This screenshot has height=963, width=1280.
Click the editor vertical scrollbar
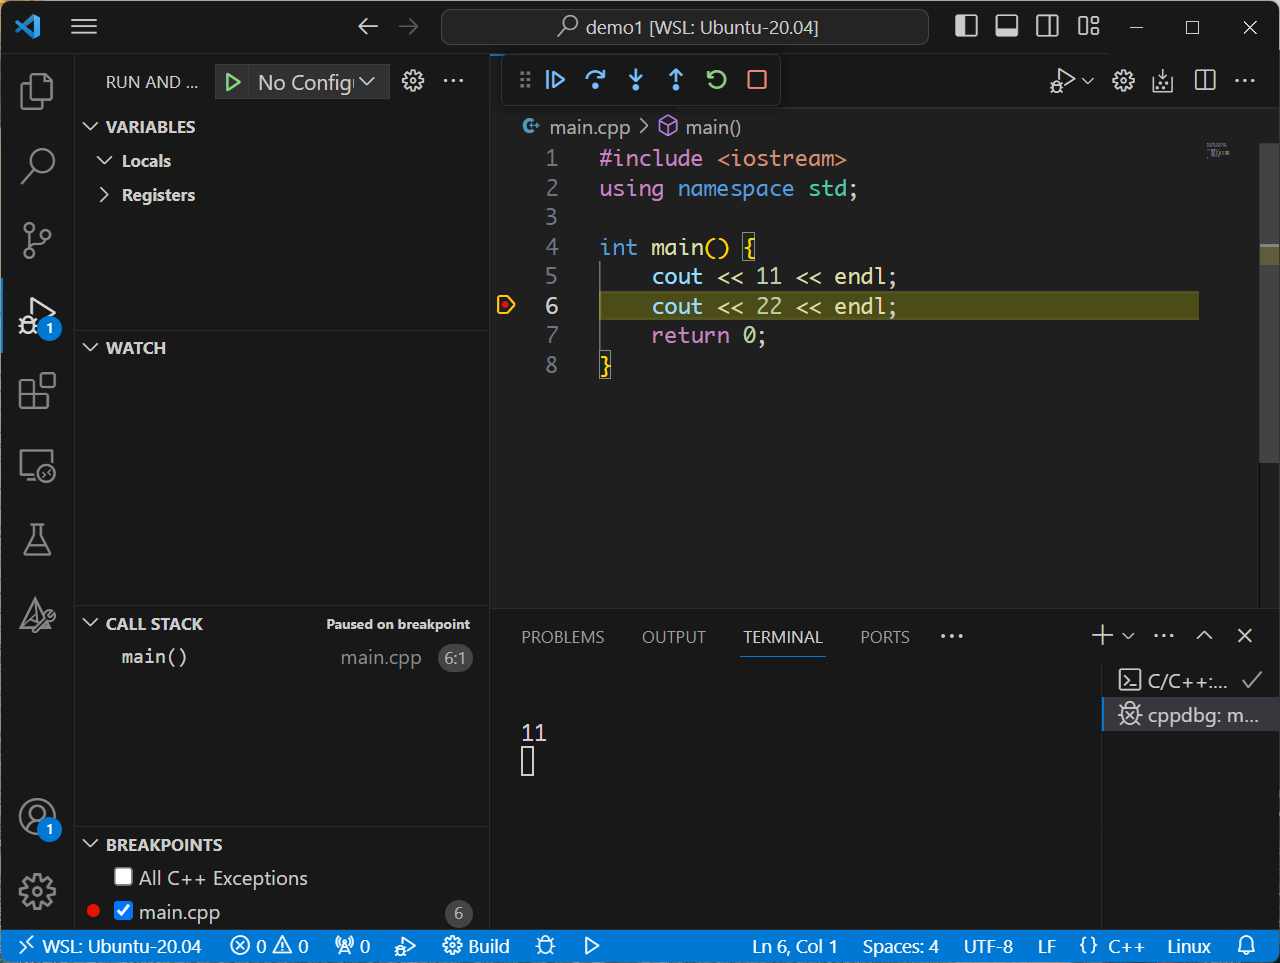click(1269, 303)
